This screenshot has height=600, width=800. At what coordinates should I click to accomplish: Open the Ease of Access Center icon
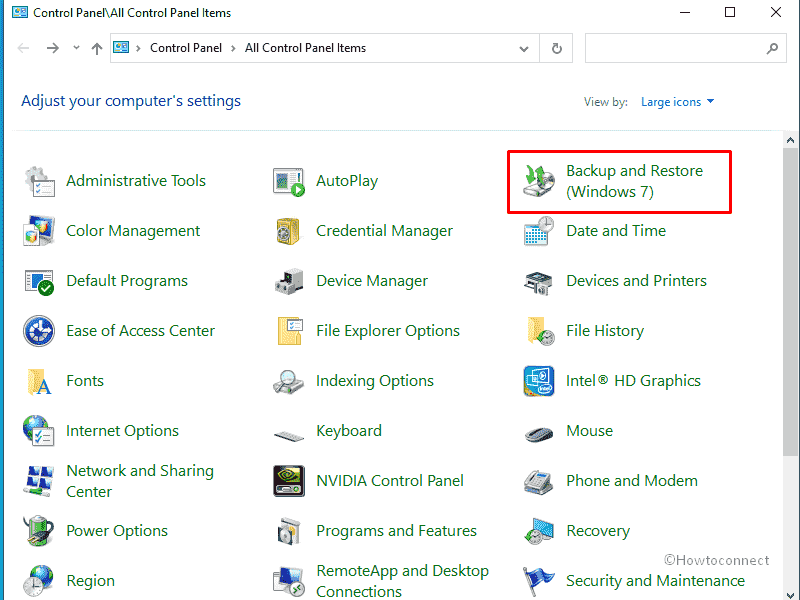[39, 331]
